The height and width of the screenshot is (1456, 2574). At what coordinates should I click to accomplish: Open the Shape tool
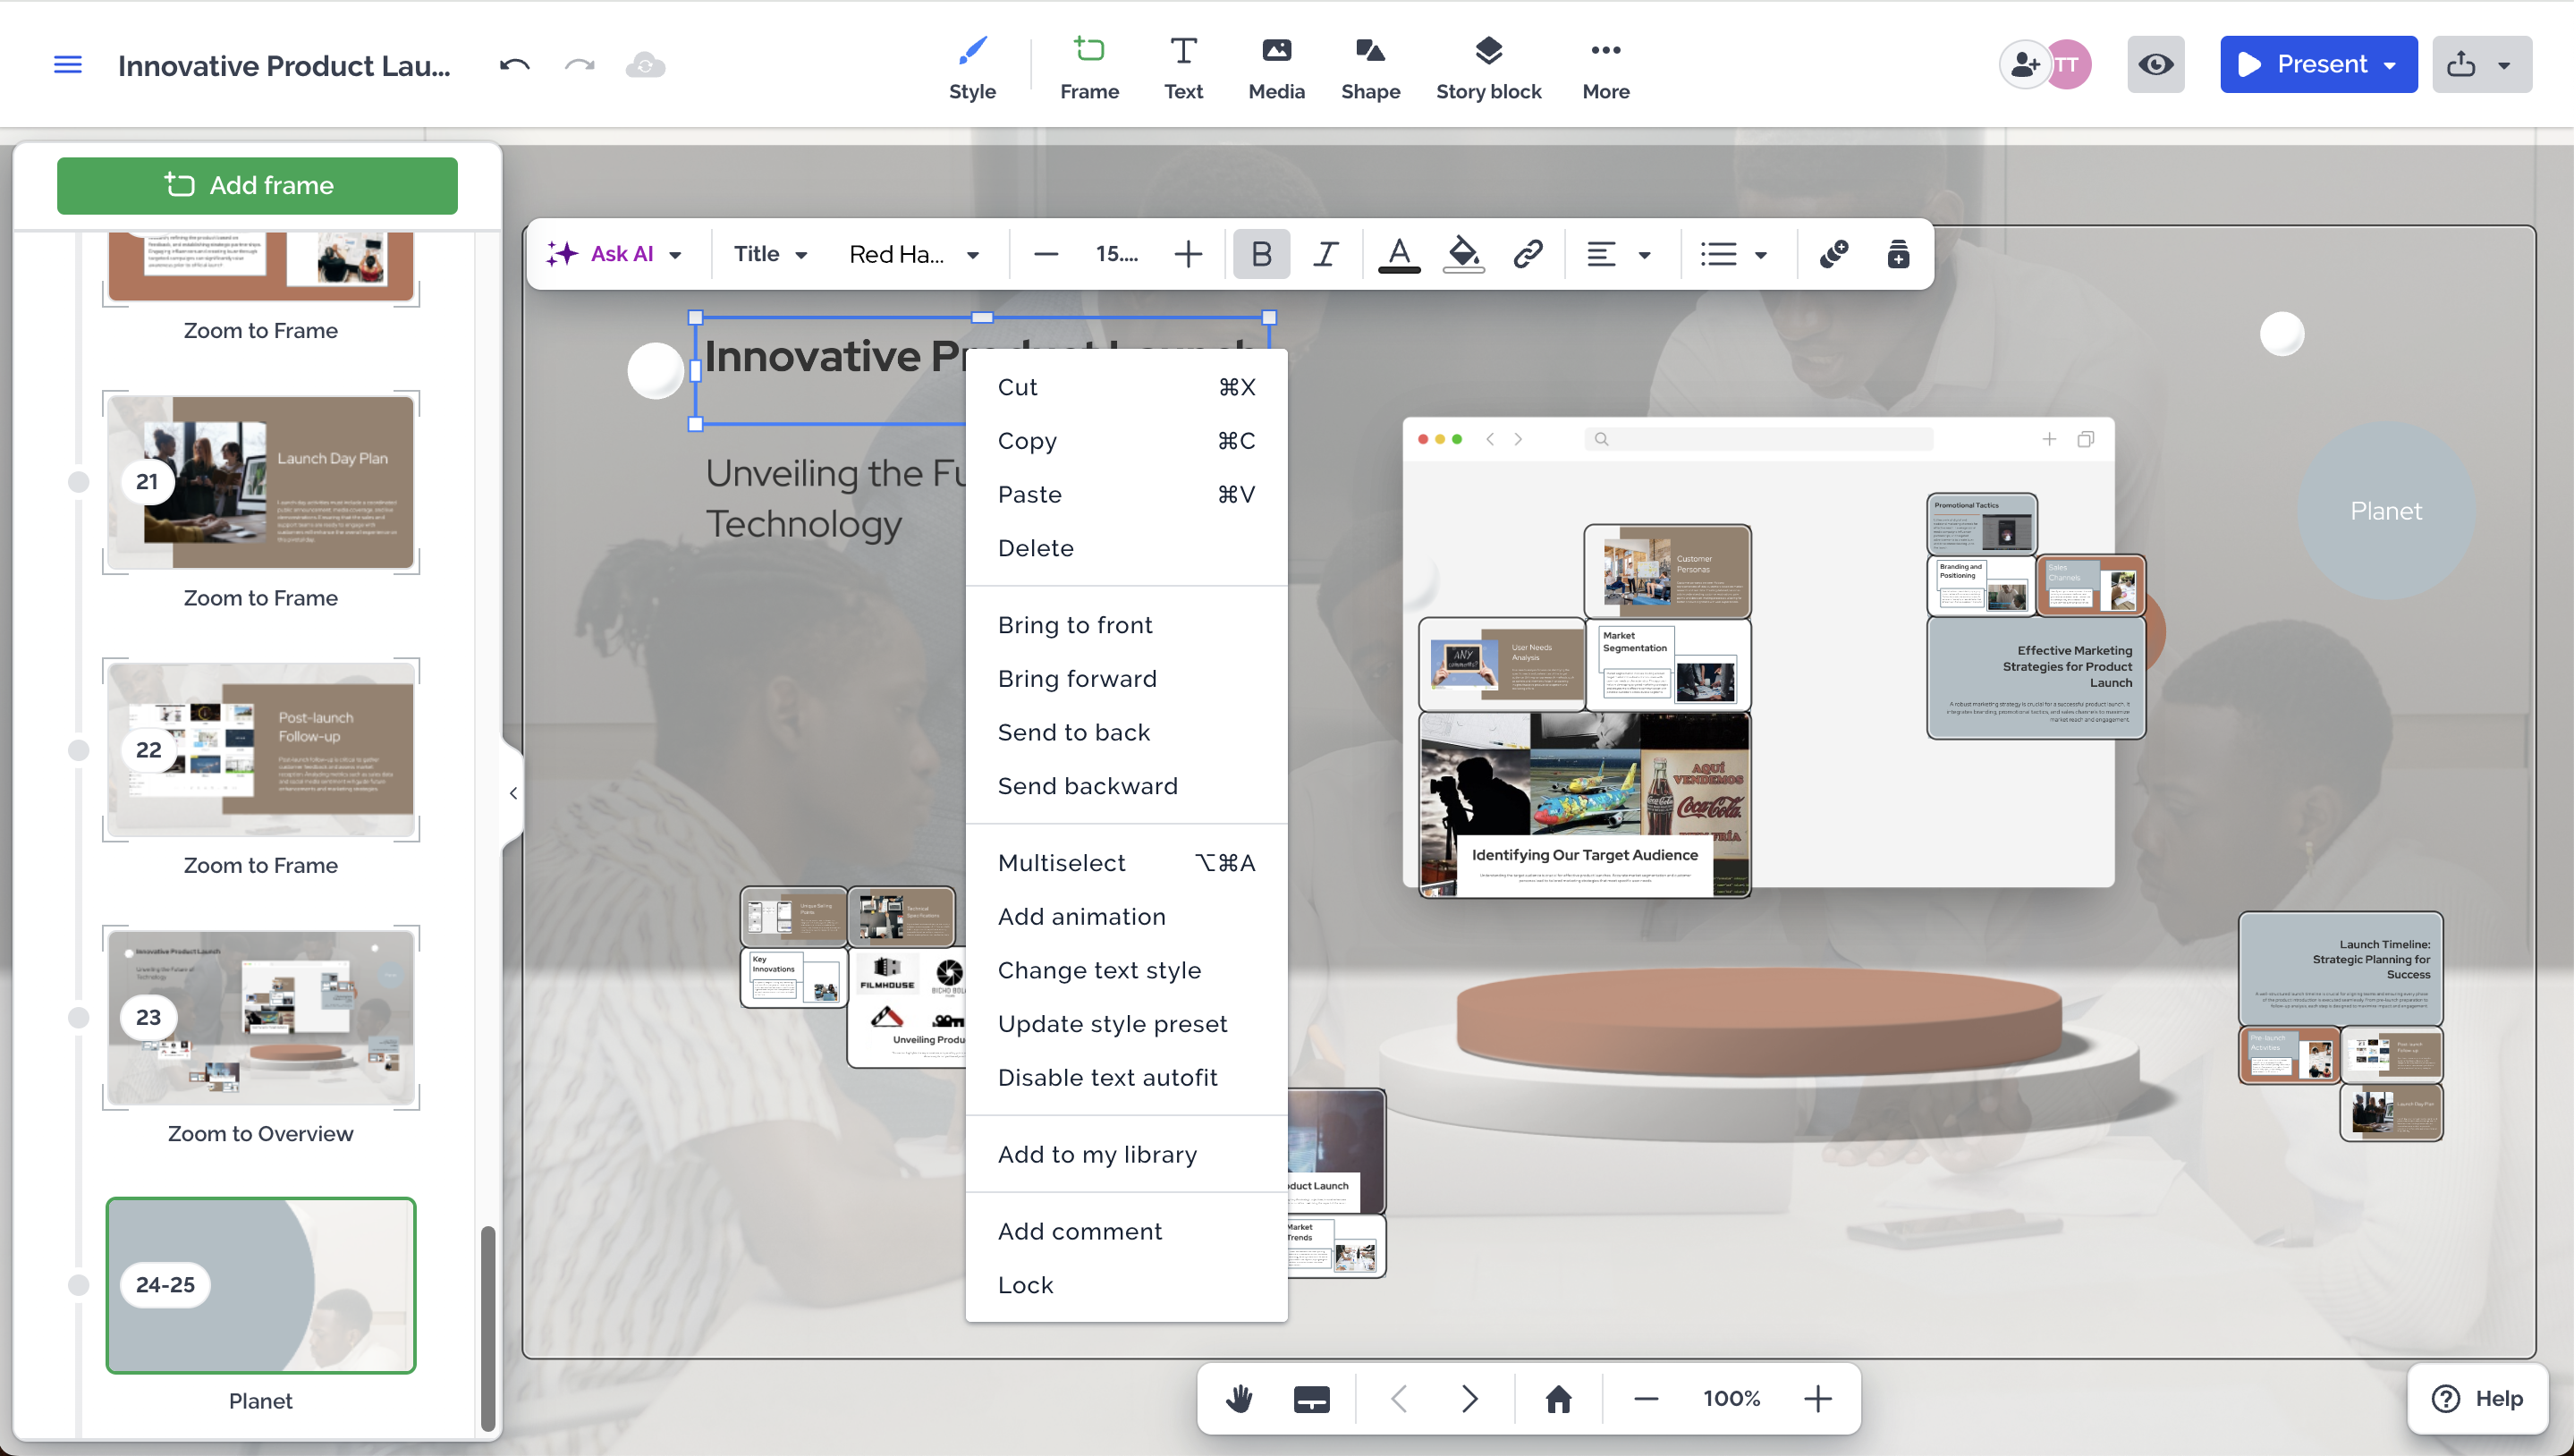click(1370, 67)
